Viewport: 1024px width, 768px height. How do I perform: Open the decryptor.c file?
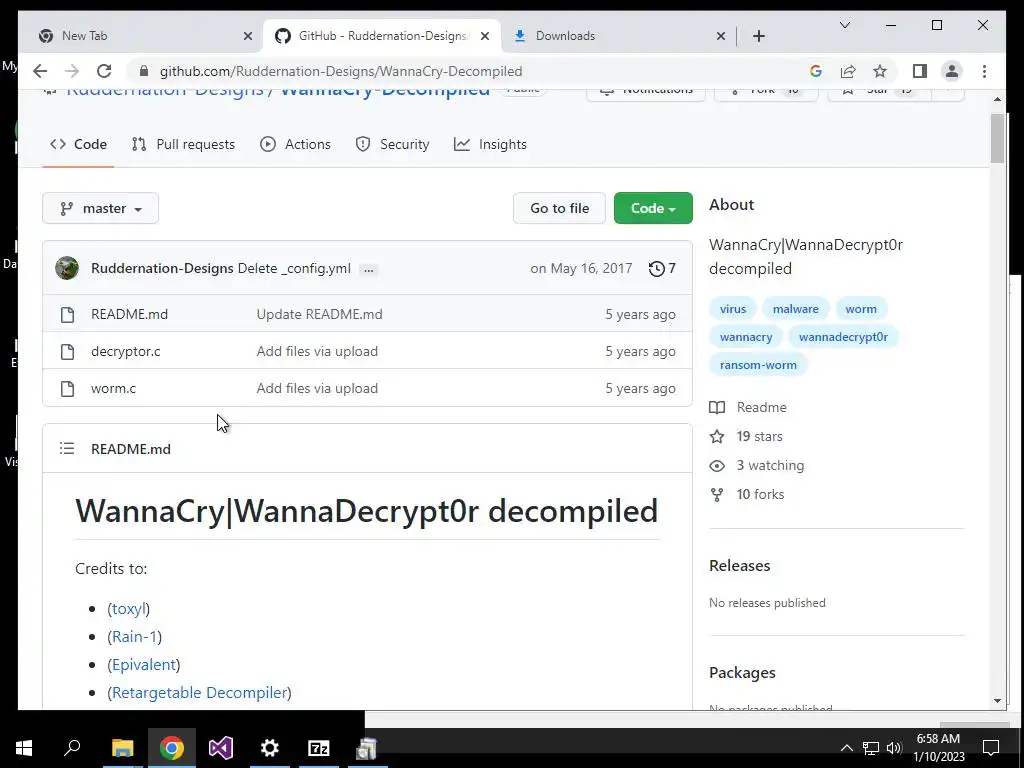[125, 351]
